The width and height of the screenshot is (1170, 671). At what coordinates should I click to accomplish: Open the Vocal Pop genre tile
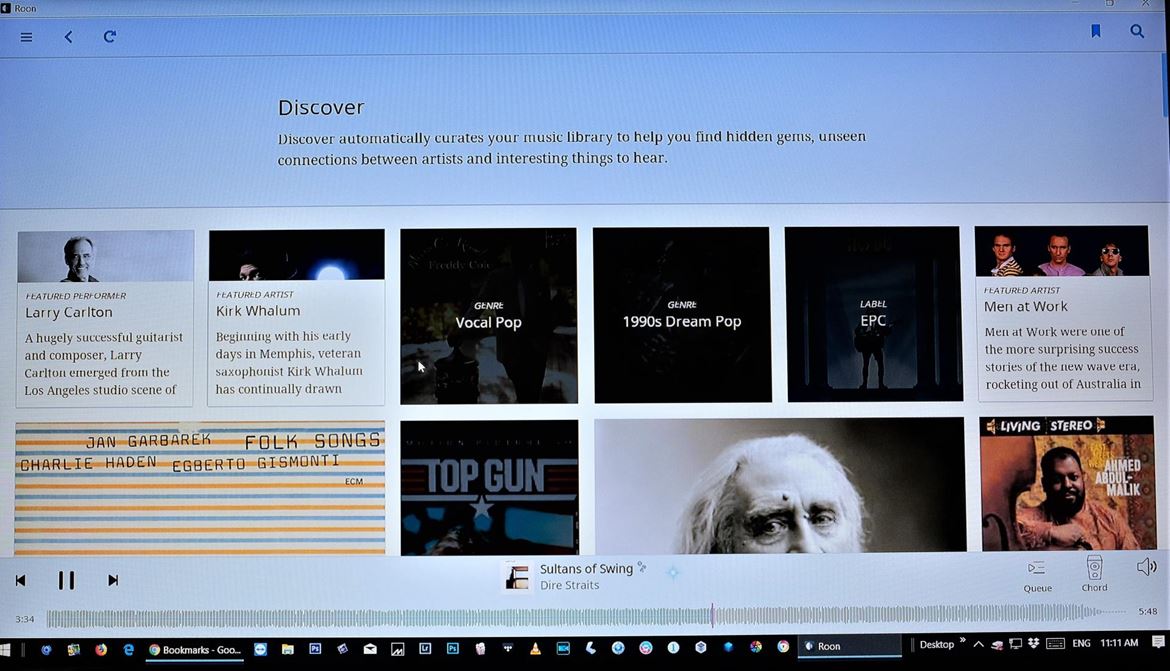click(x=489, y=316)
